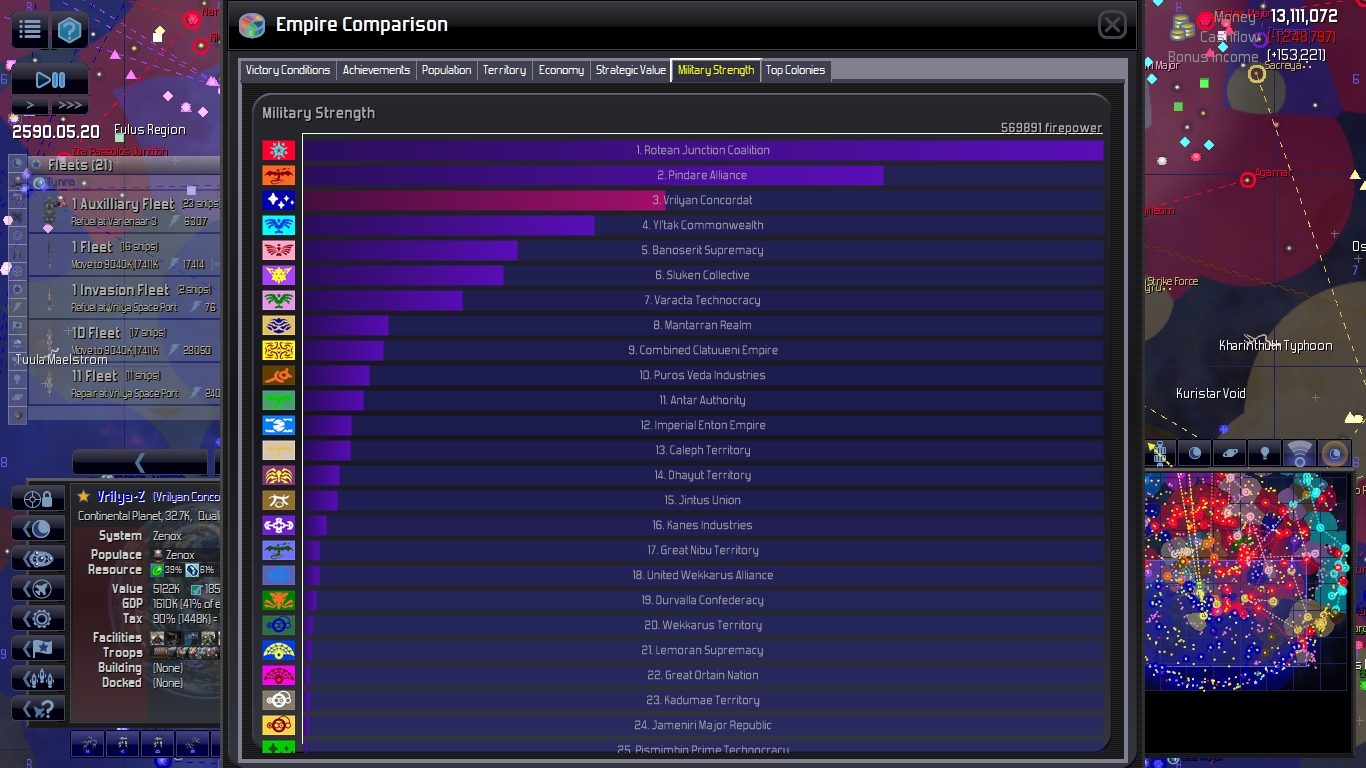Switch to the Victory Conditions tab
This screenshot has height=768, width=1366.
click(x=288, y=70)
